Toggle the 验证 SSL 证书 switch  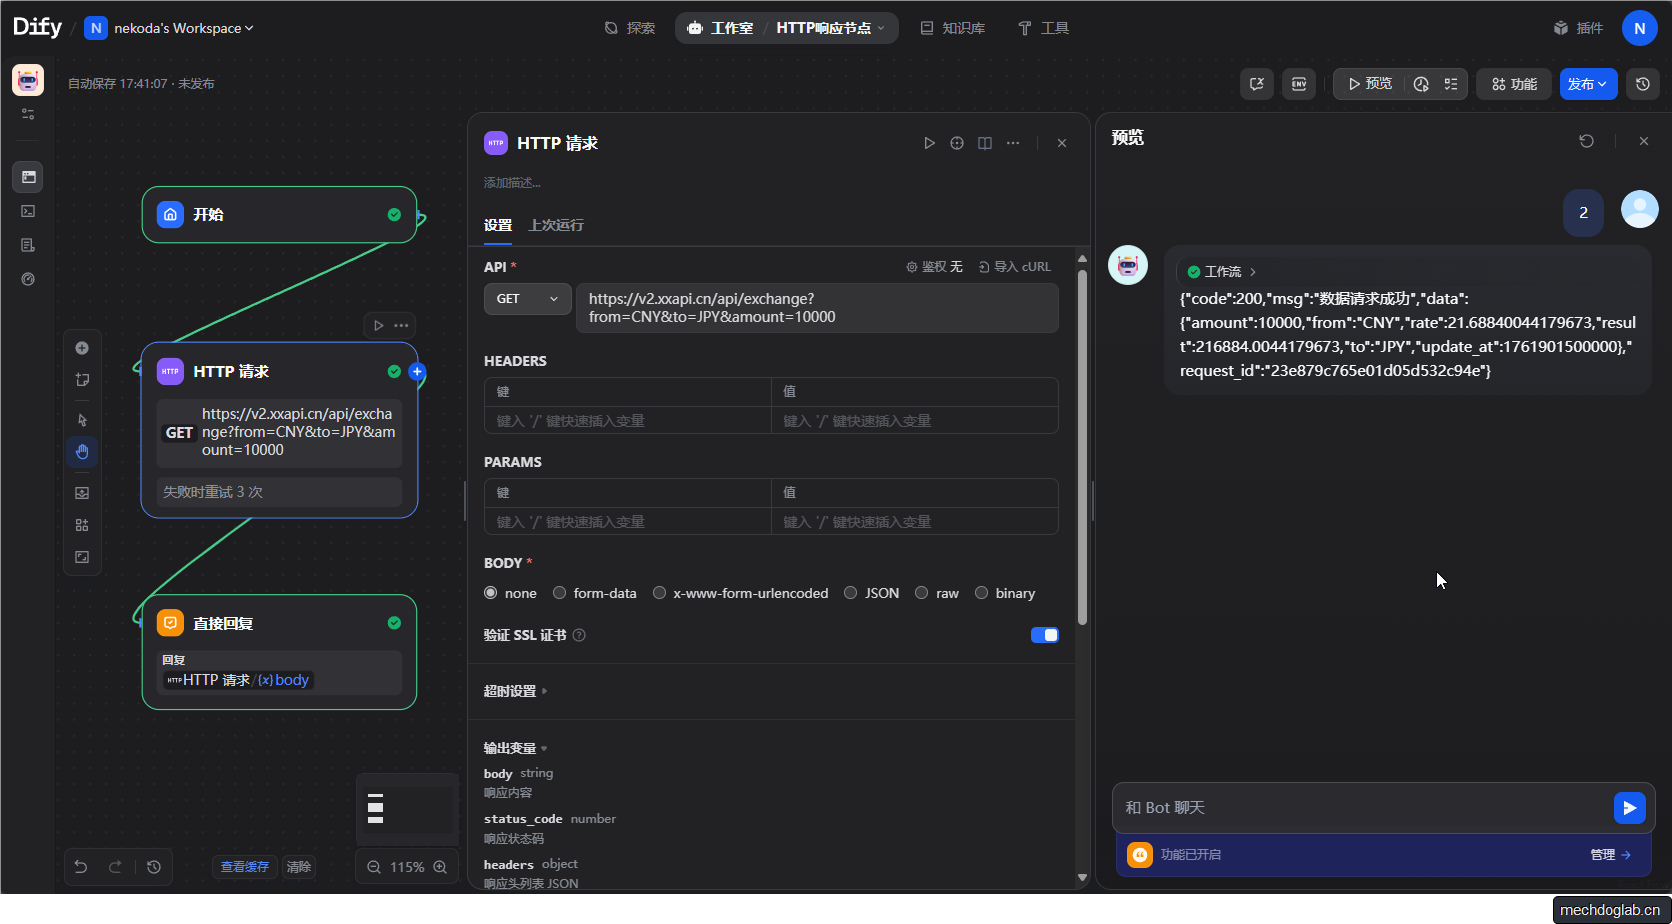click(1044, 634)
